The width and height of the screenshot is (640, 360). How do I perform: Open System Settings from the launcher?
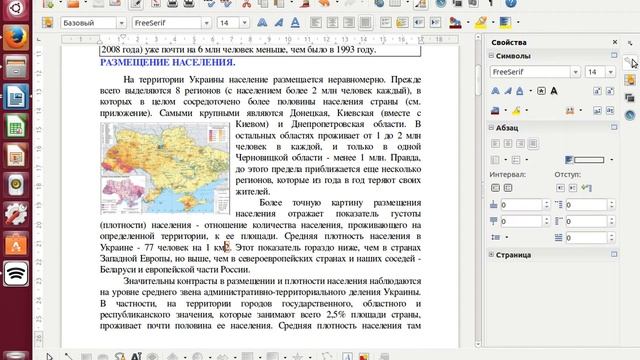(x=16, y=214)
